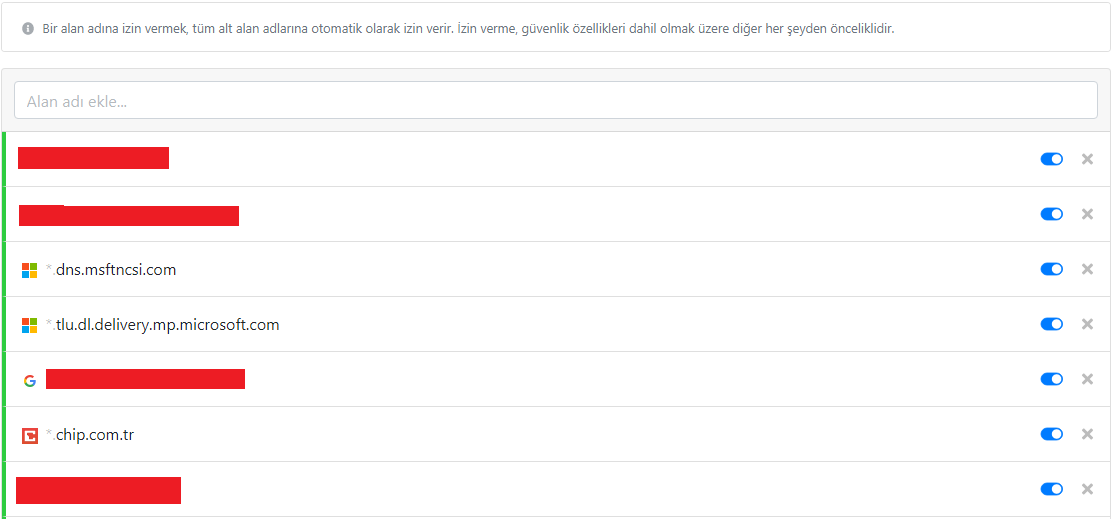The height and width of the screenshot is (519, 1114).
Task: Toggle the entry just below *.chip.com.tr
Action: [x=1051, y=489]
